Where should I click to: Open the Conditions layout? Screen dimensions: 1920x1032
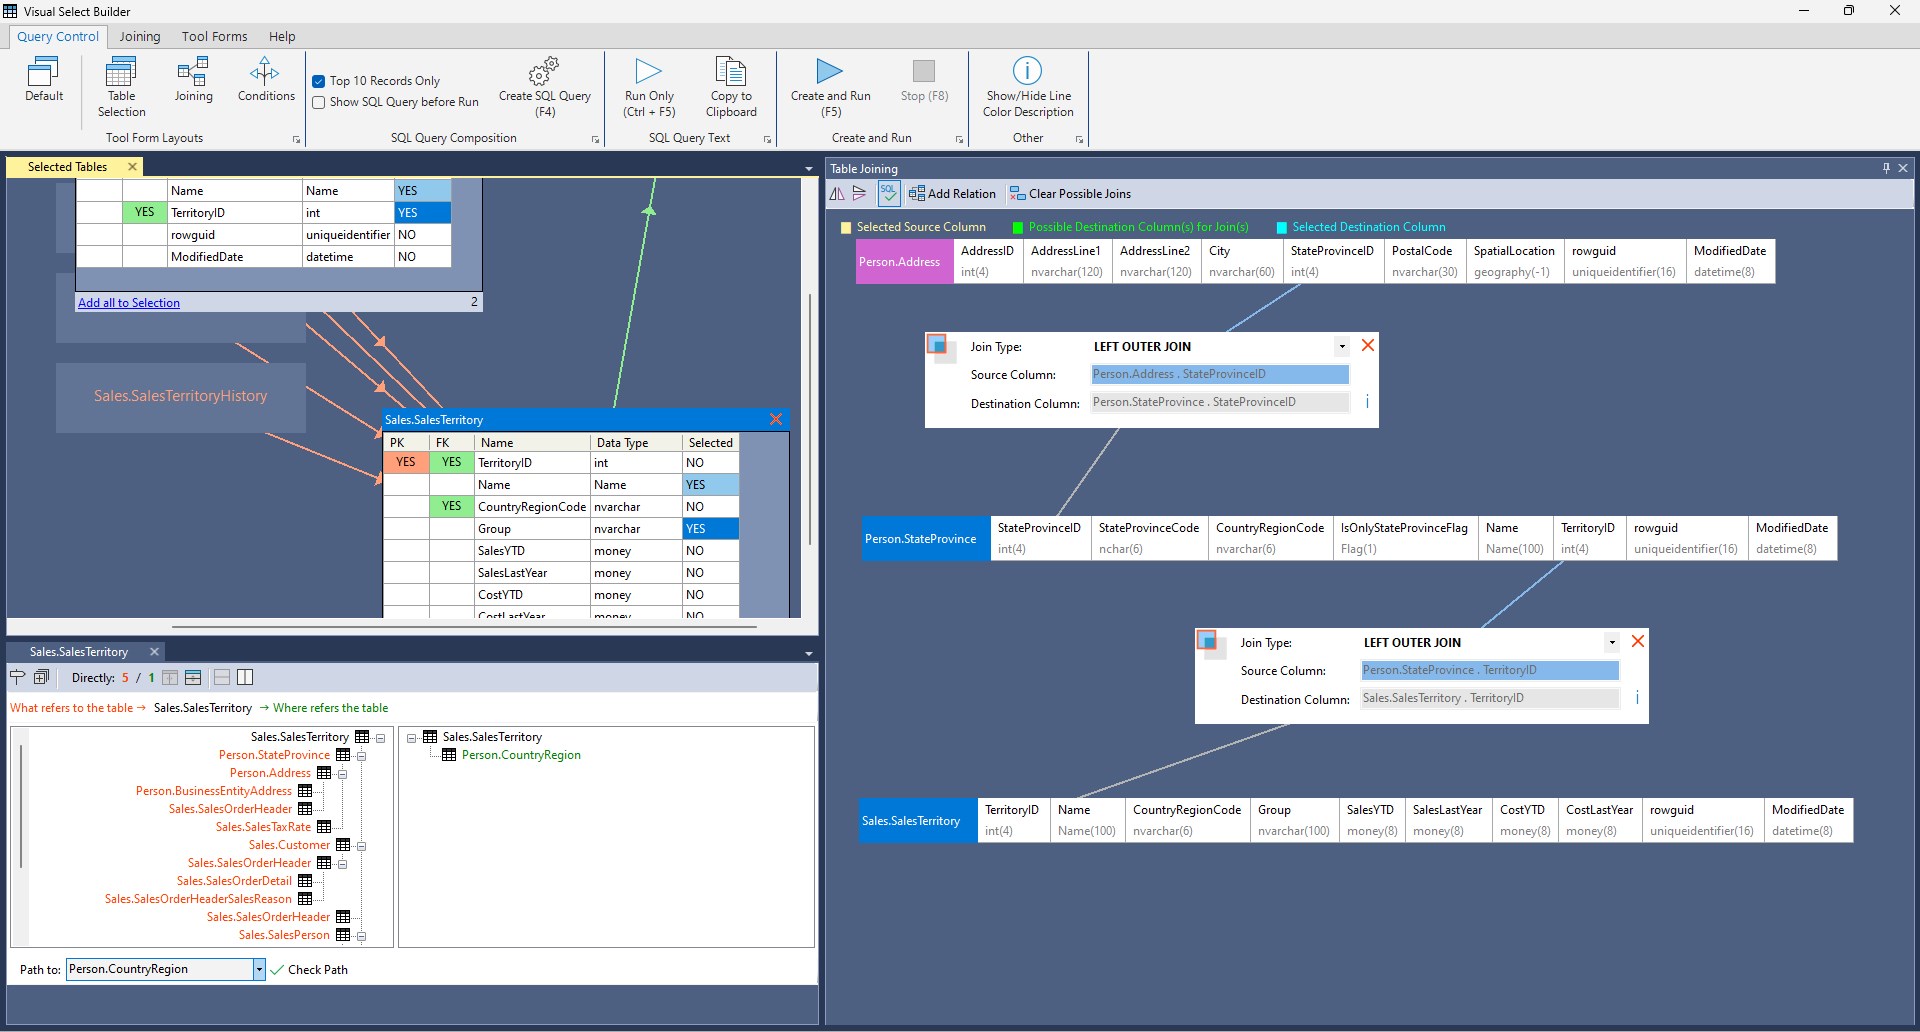[266, 79]
